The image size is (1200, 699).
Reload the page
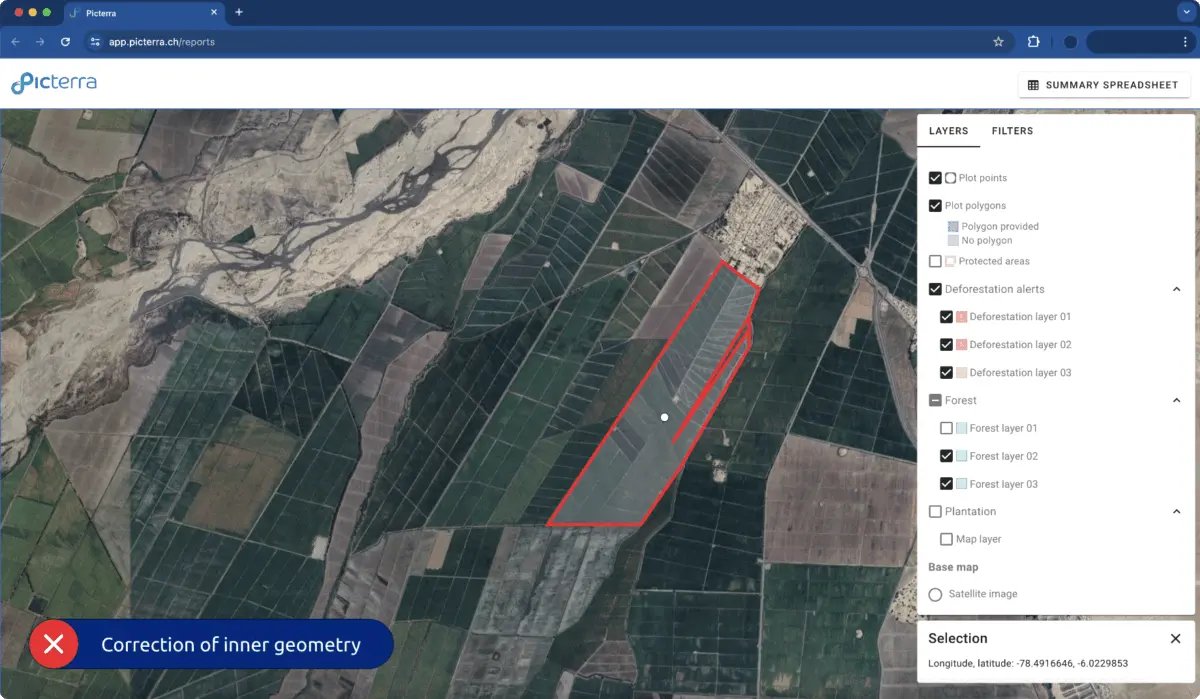click(x=65, y=42)
